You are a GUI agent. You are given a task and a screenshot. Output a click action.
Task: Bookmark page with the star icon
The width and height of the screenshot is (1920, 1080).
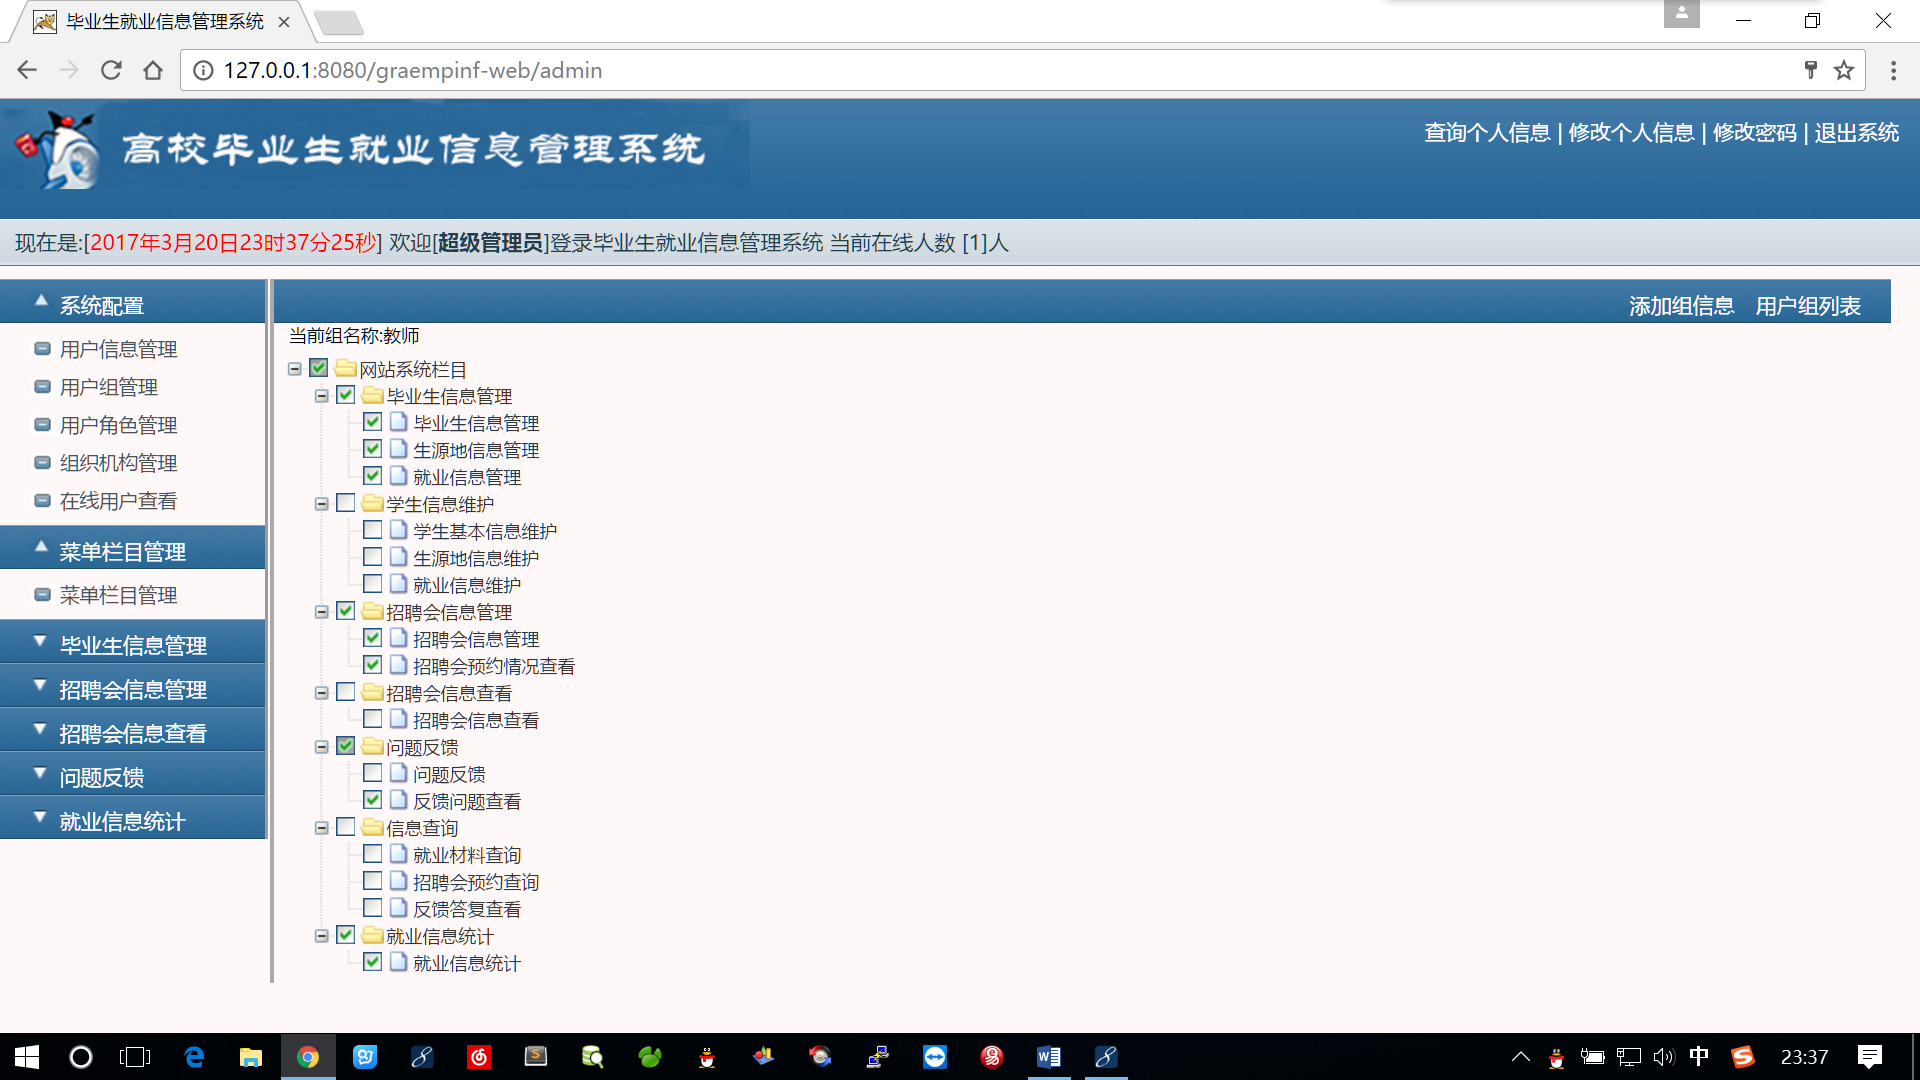1844,70
